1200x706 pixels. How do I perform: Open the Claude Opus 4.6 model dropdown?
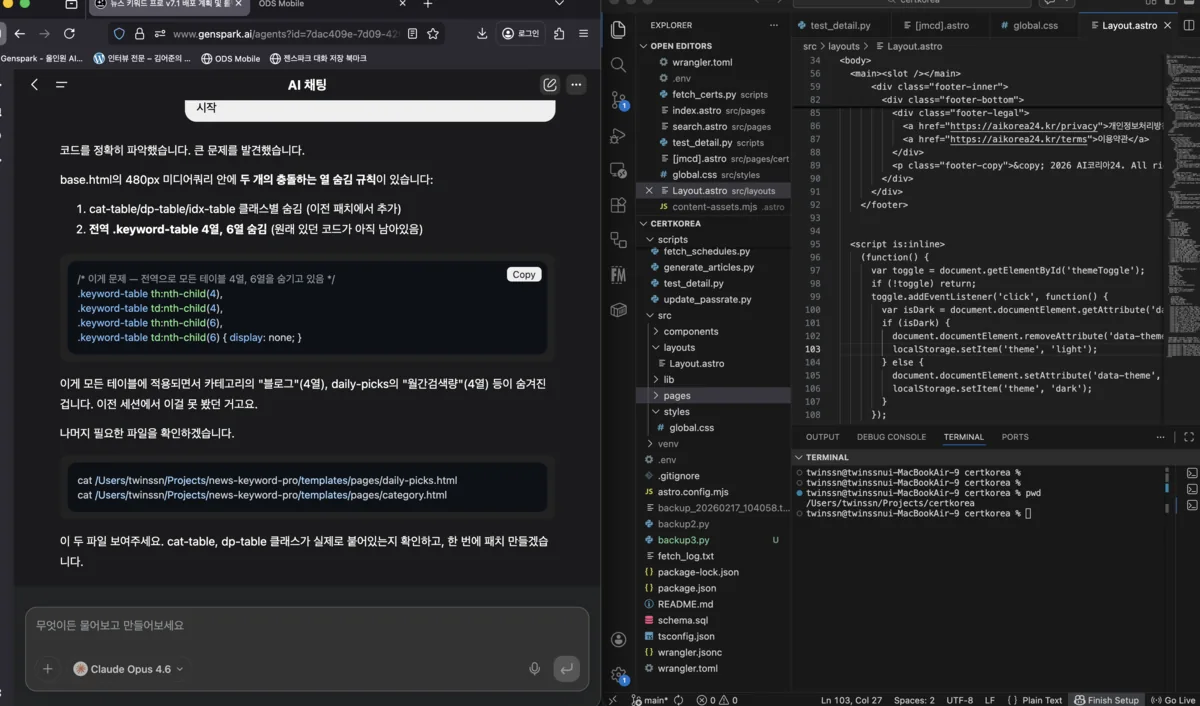coord(129,669)
